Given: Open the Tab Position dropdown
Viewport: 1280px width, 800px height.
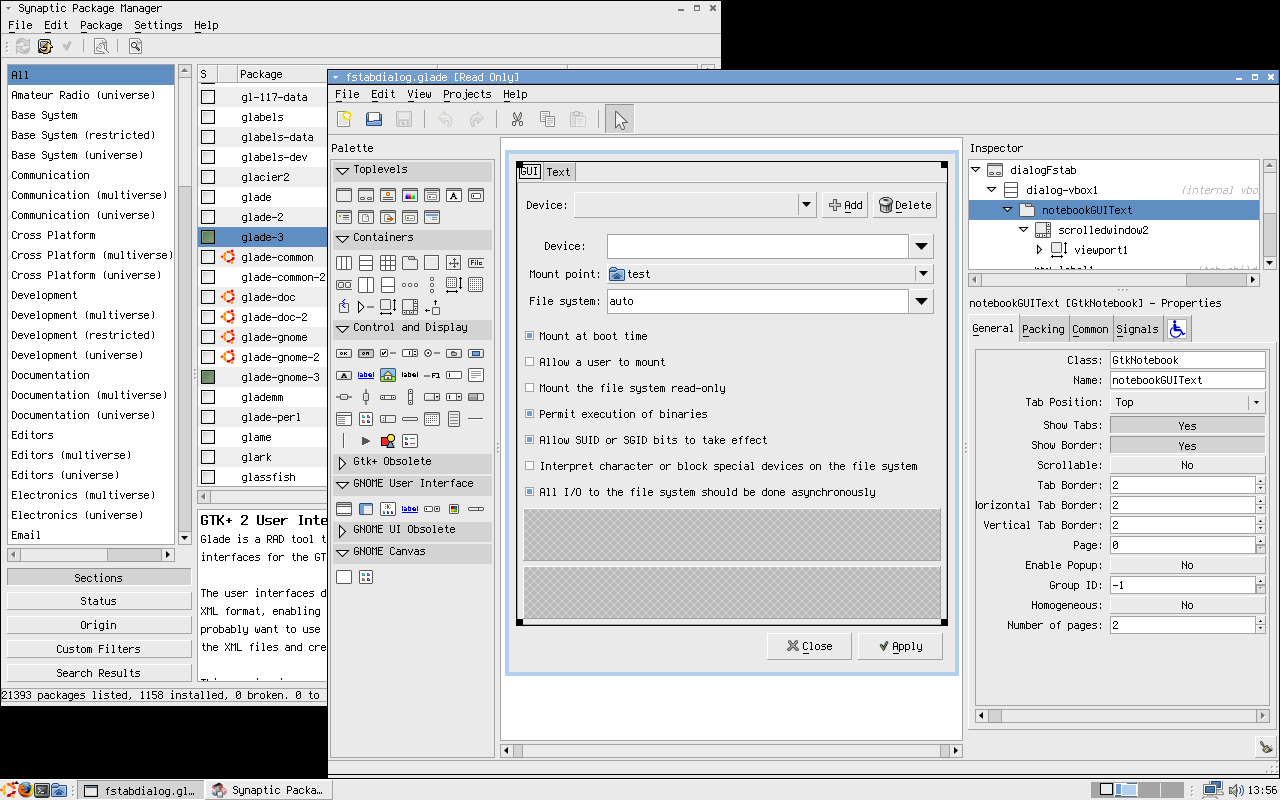Looking at the screenshot, I should (x=1188, y=402).
